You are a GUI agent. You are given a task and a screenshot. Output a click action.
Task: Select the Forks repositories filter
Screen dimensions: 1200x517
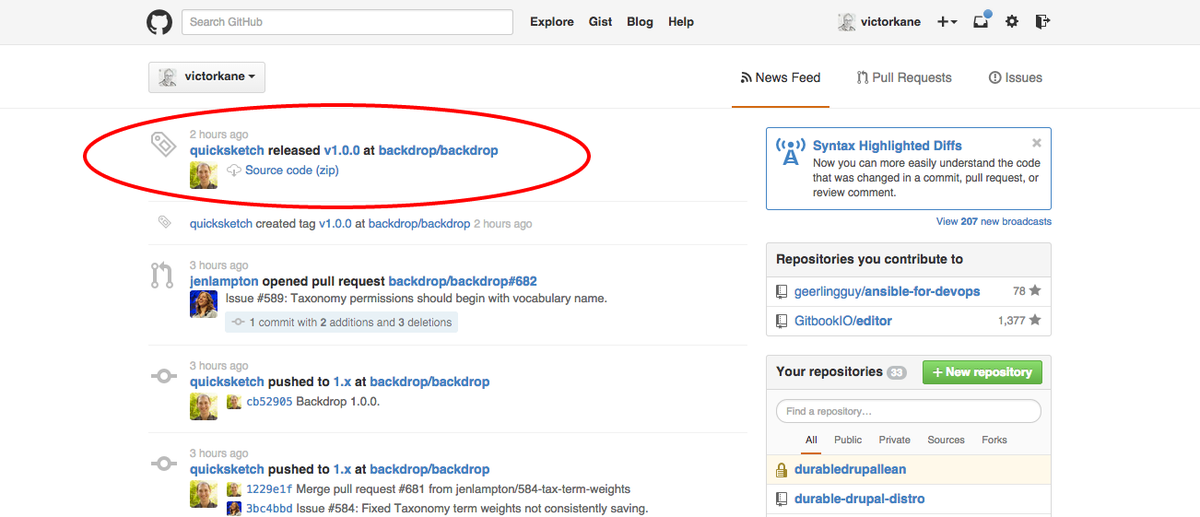click(x=995, y=440)
